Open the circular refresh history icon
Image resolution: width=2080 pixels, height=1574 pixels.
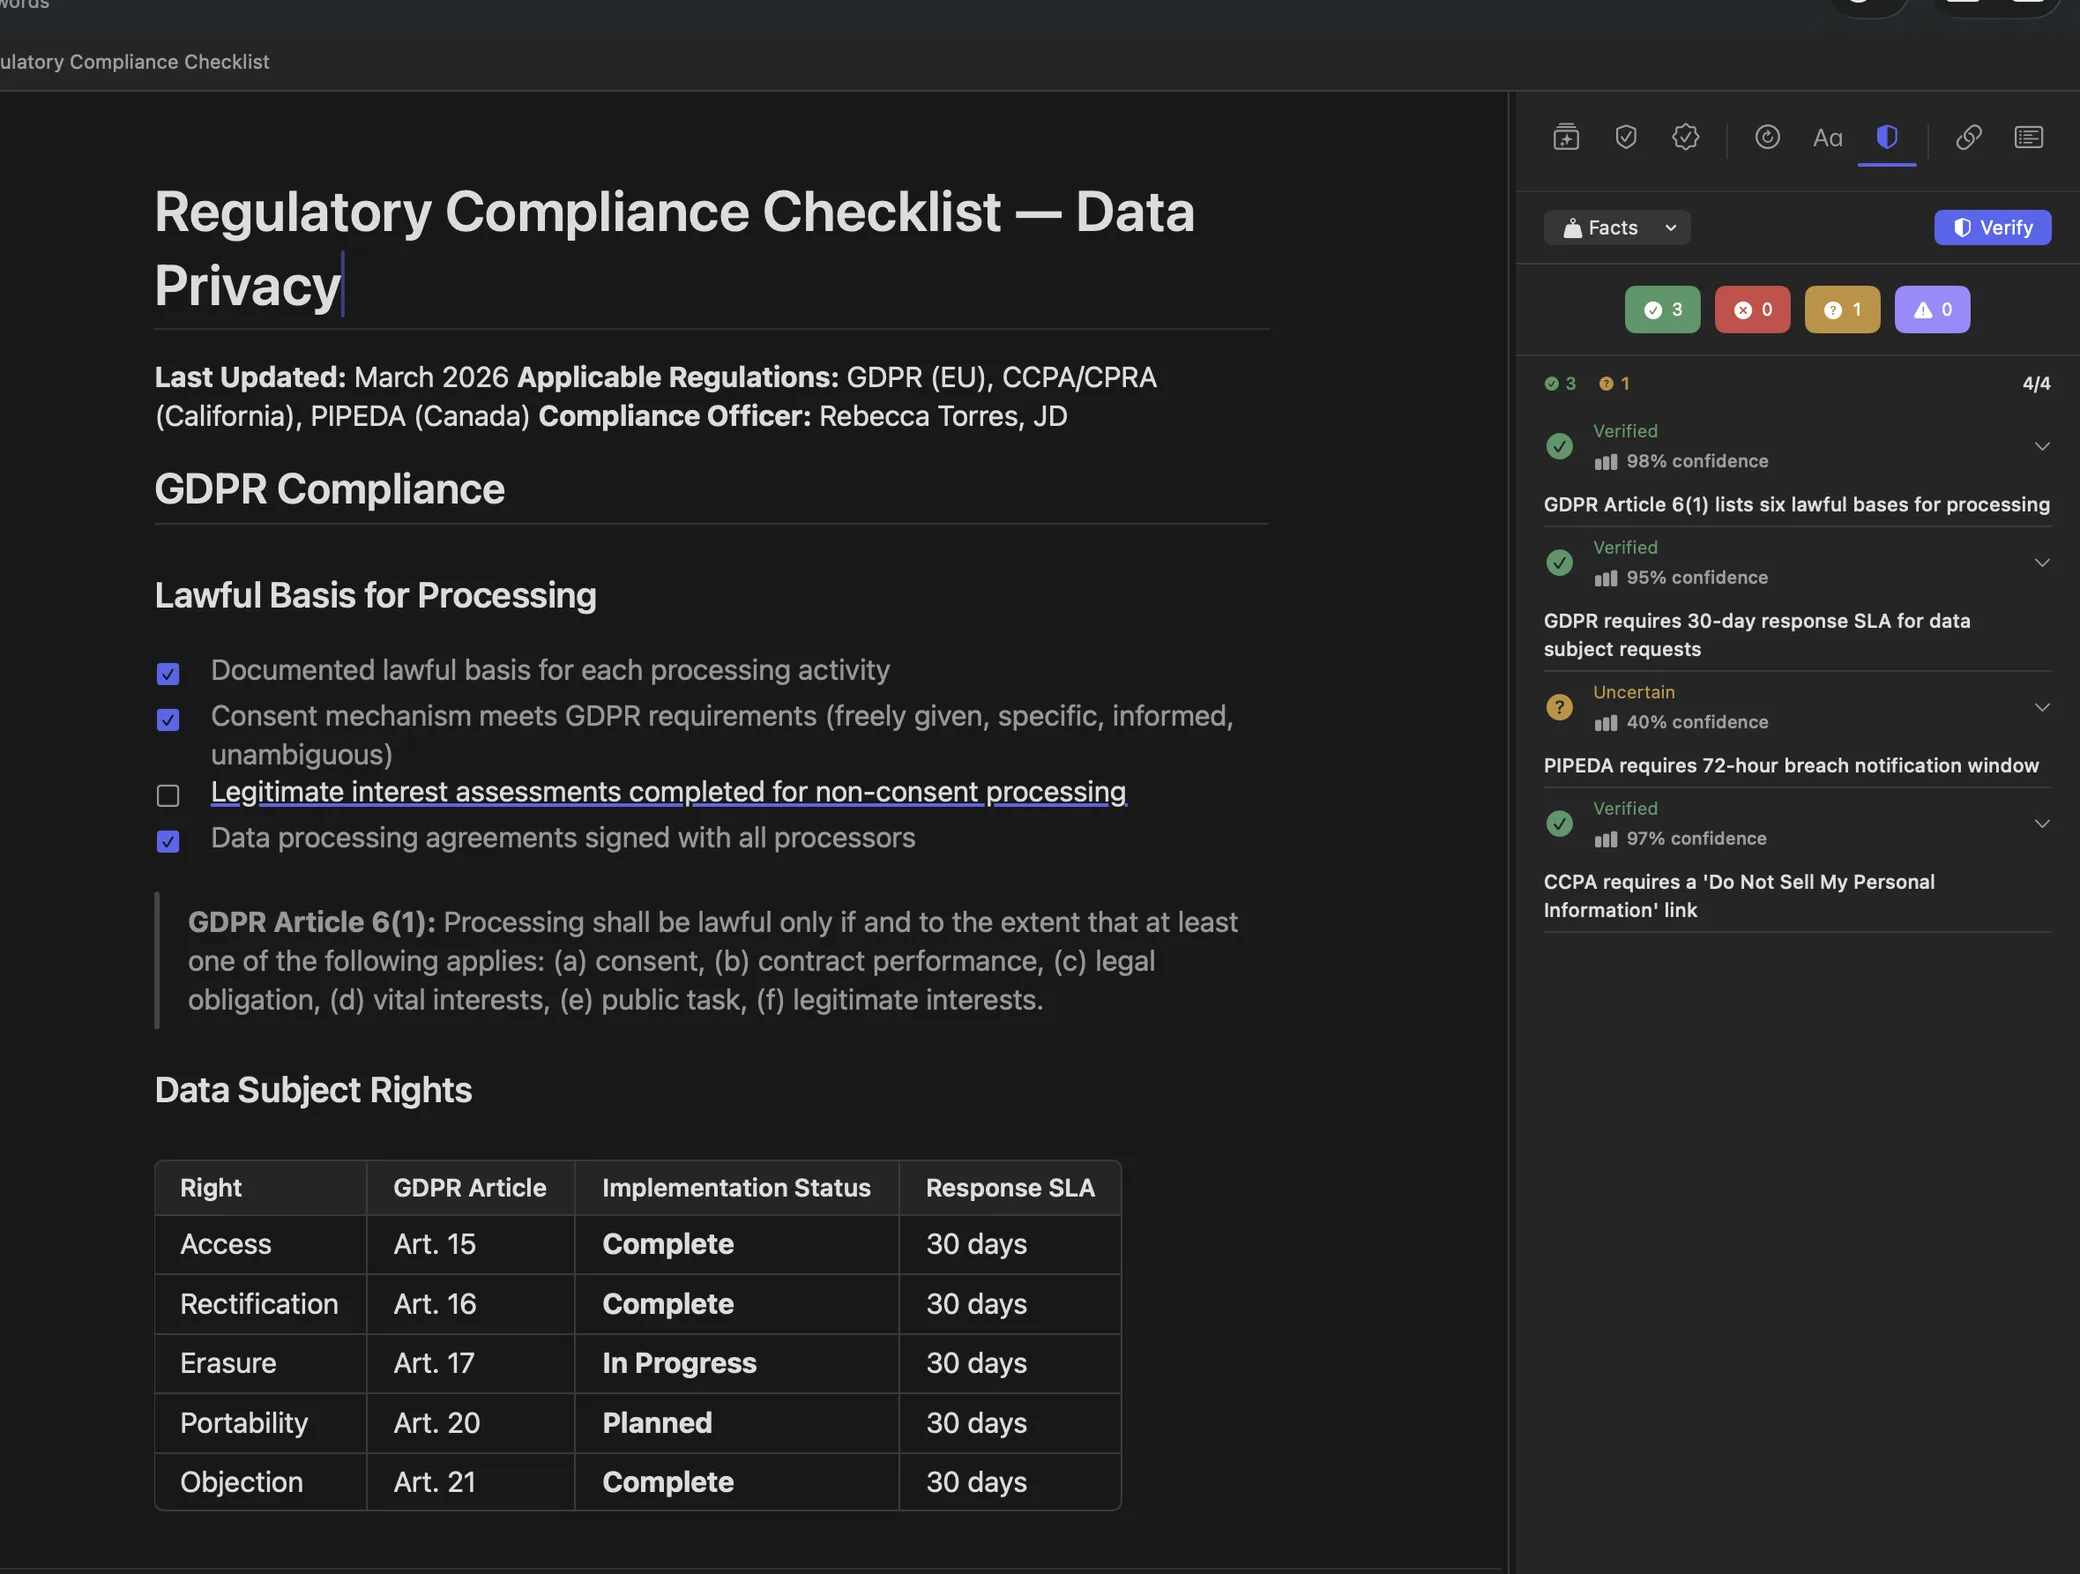[1767, 137]
